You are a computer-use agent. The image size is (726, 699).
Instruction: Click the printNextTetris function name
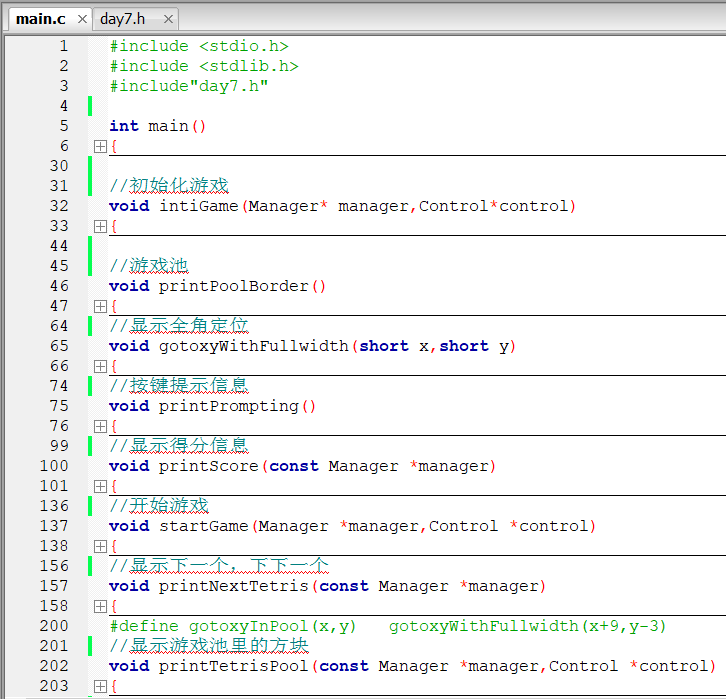click(234, 586)
